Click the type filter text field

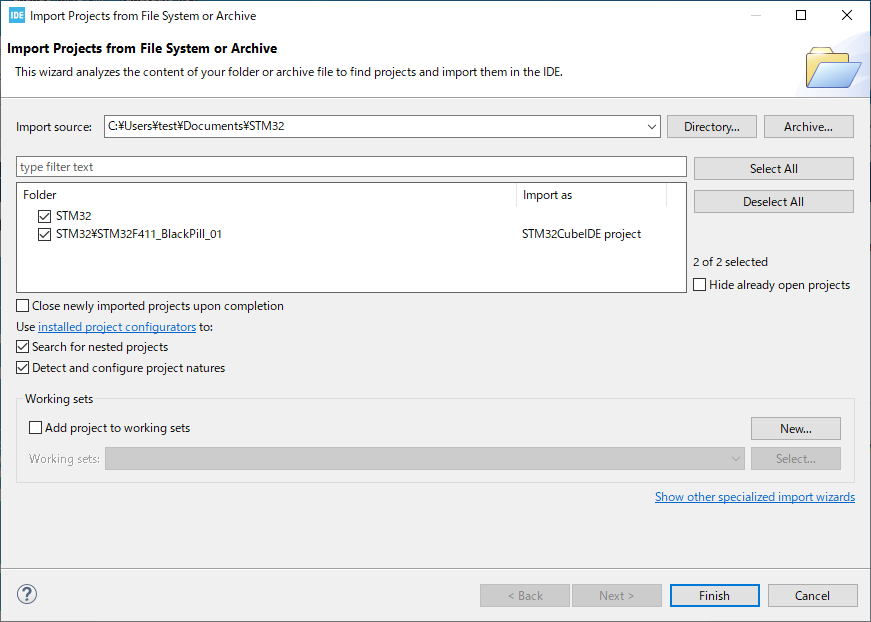(x=351, y=167)
